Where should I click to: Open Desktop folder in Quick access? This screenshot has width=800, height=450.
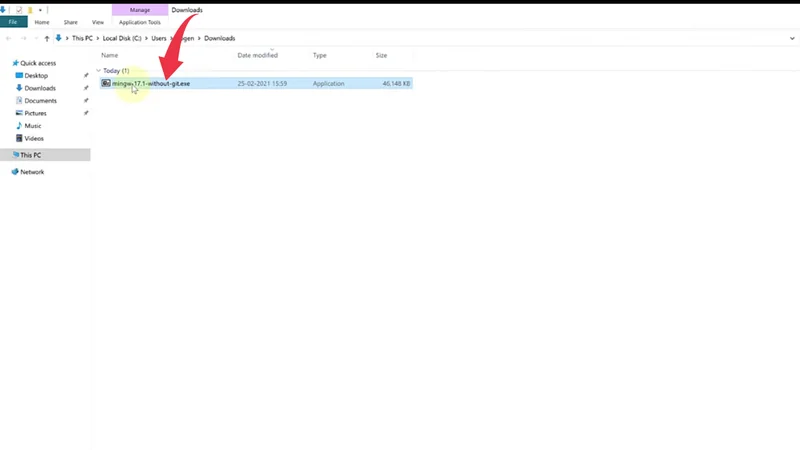pyautogui.click(x=36, y=75)
